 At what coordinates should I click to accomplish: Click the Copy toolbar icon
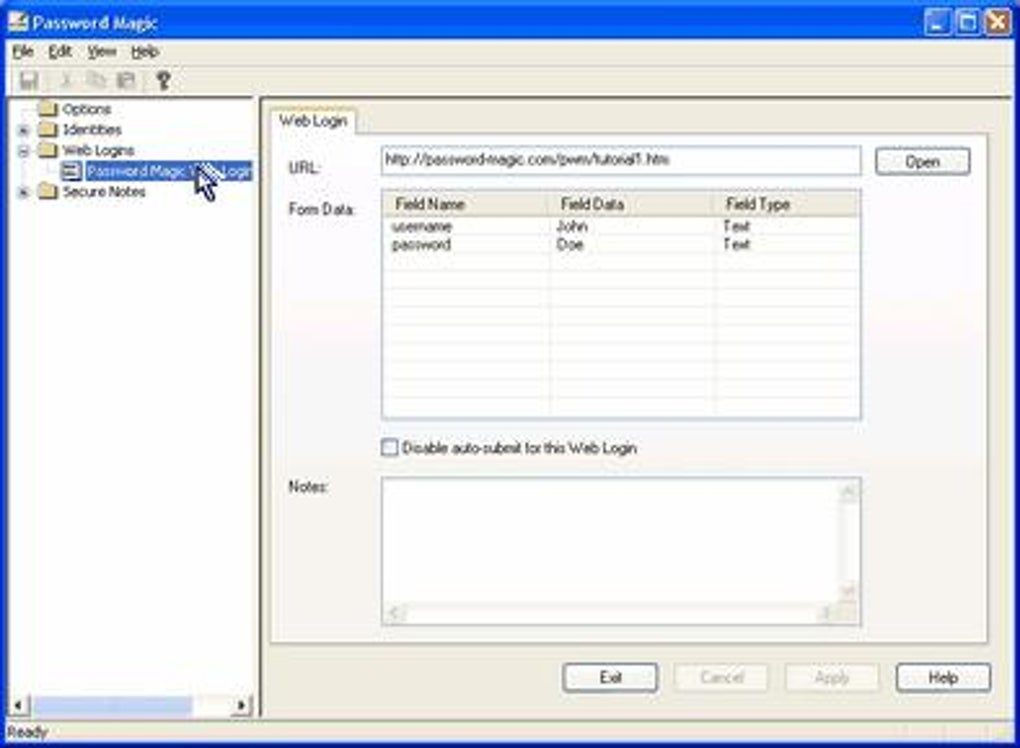(96, 81)
